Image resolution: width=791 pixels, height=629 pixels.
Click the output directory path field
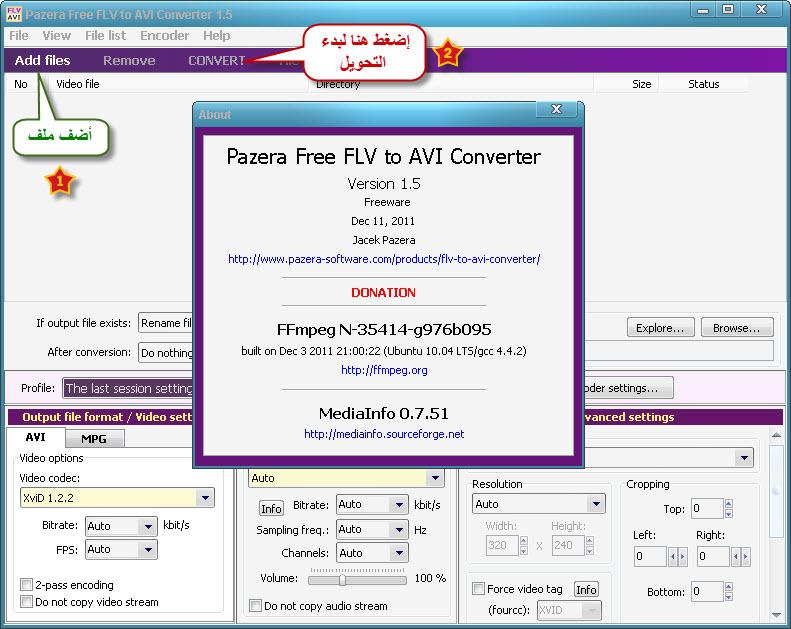point(679,351)
